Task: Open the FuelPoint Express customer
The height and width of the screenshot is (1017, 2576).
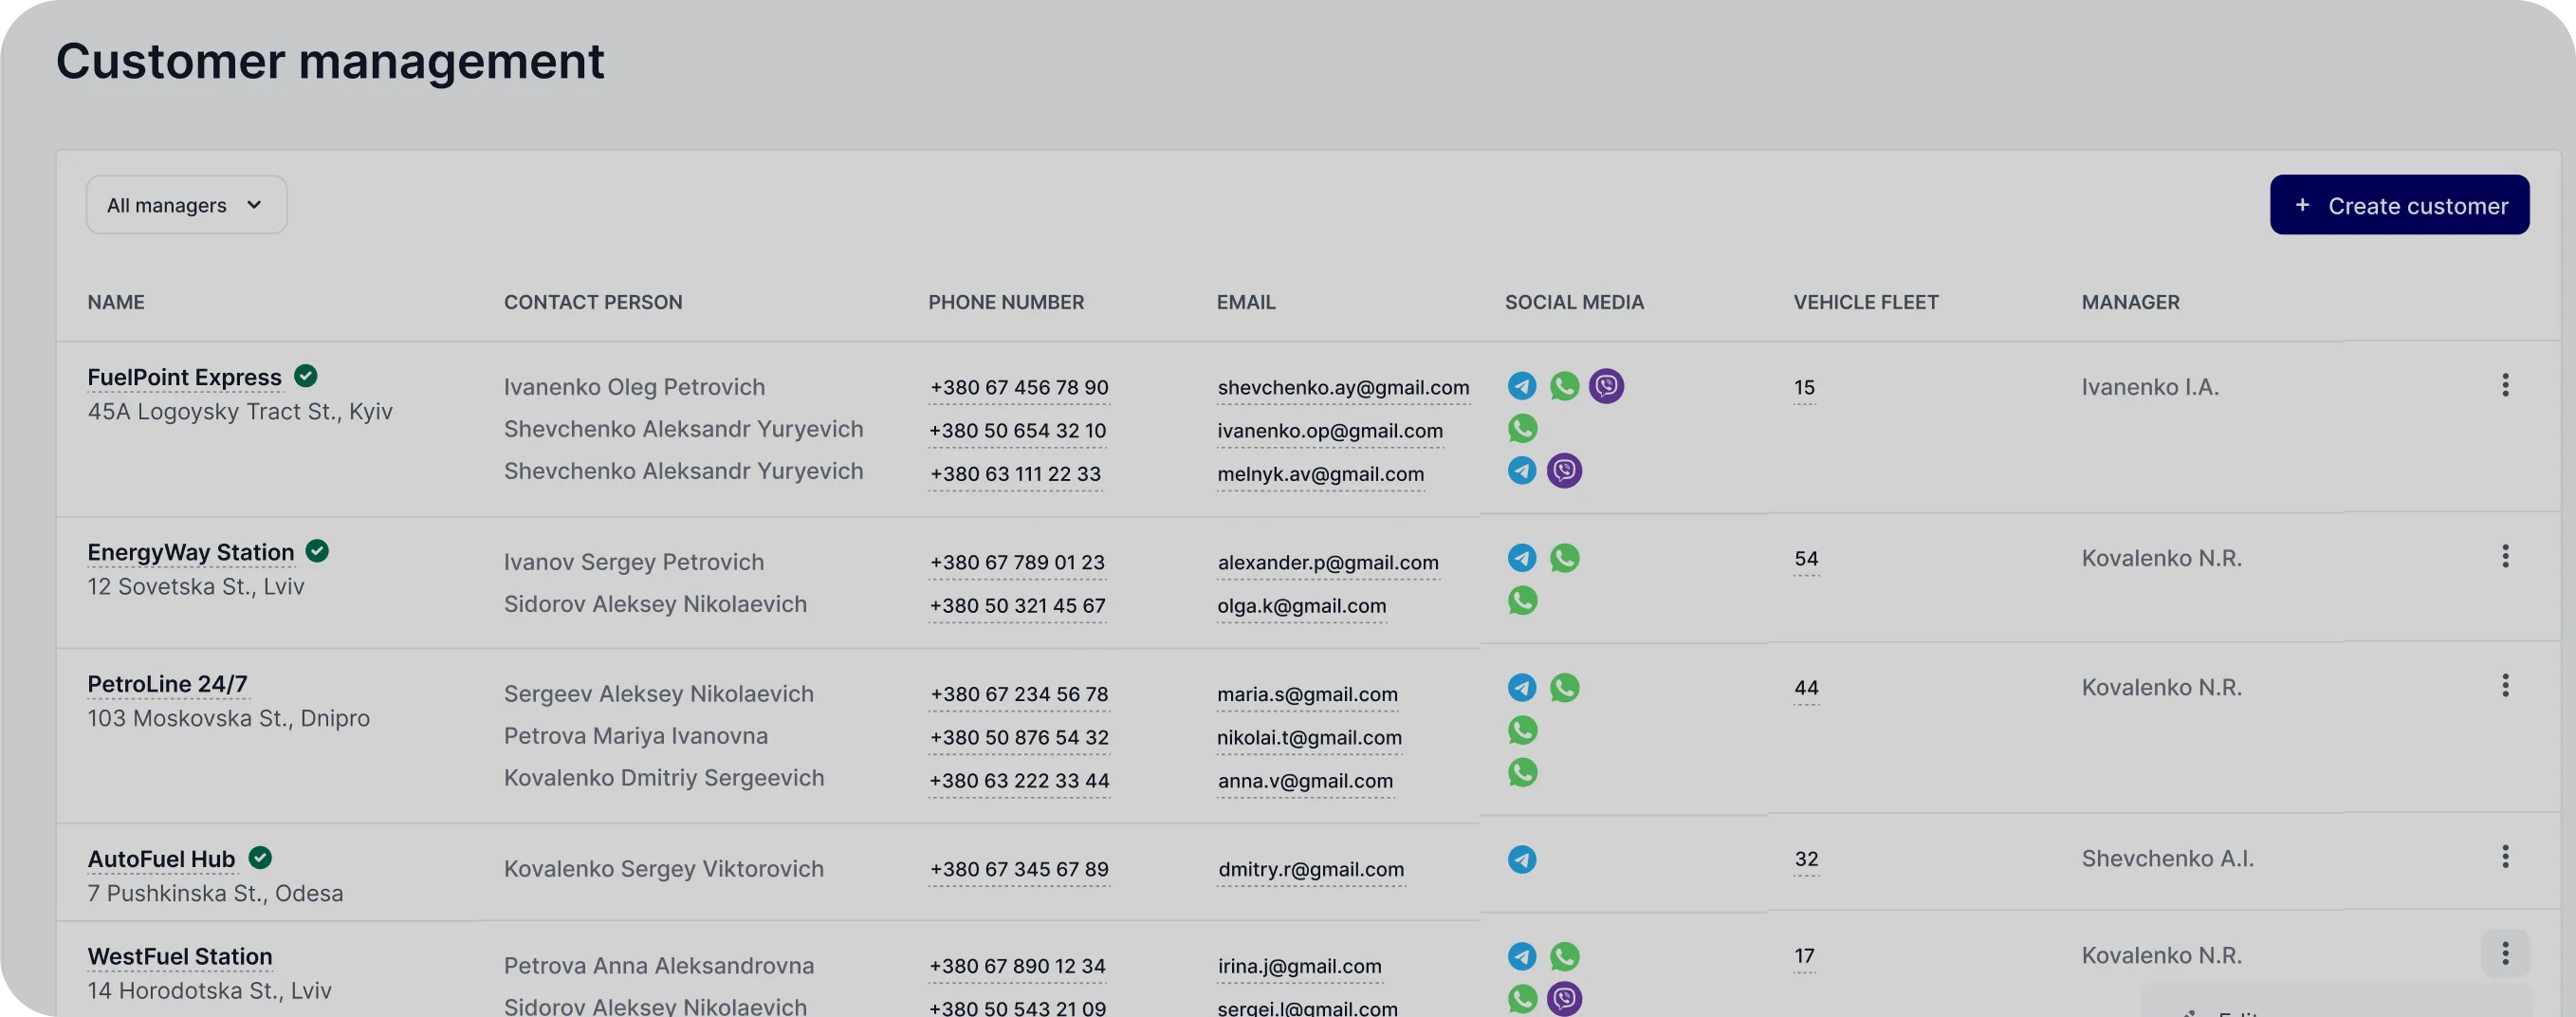Action: click(x=185, y=377)
